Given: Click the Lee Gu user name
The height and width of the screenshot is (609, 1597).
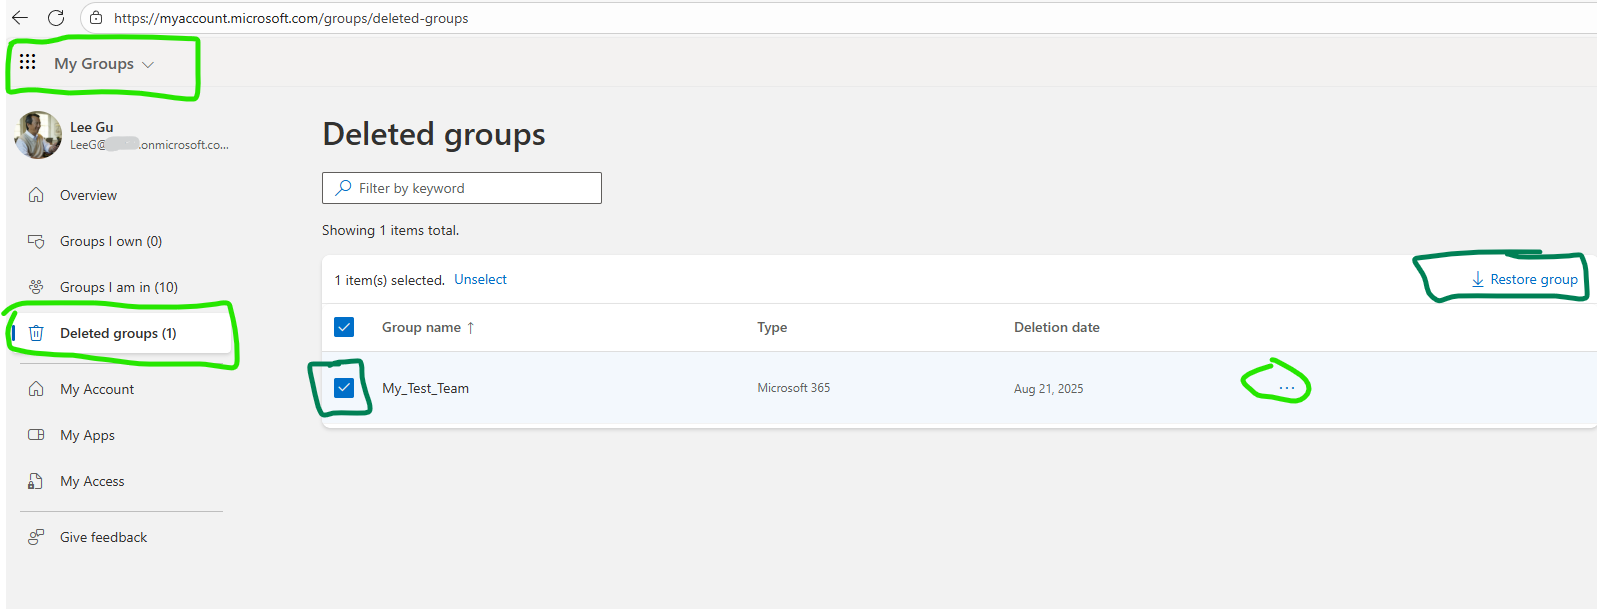Looking at the screenshot, I should click(x=92, y=127).
